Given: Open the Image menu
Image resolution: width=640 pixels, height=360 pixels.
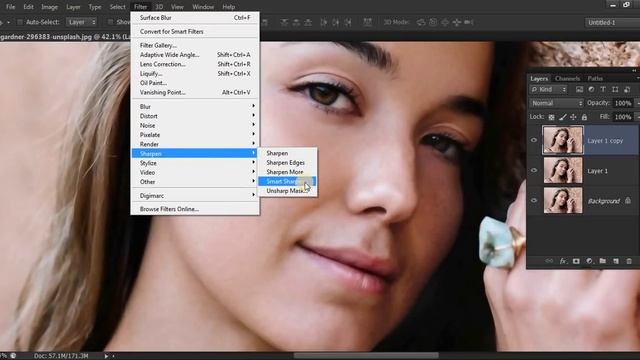Looking at the screenshot, I should (x=49, y=7).
